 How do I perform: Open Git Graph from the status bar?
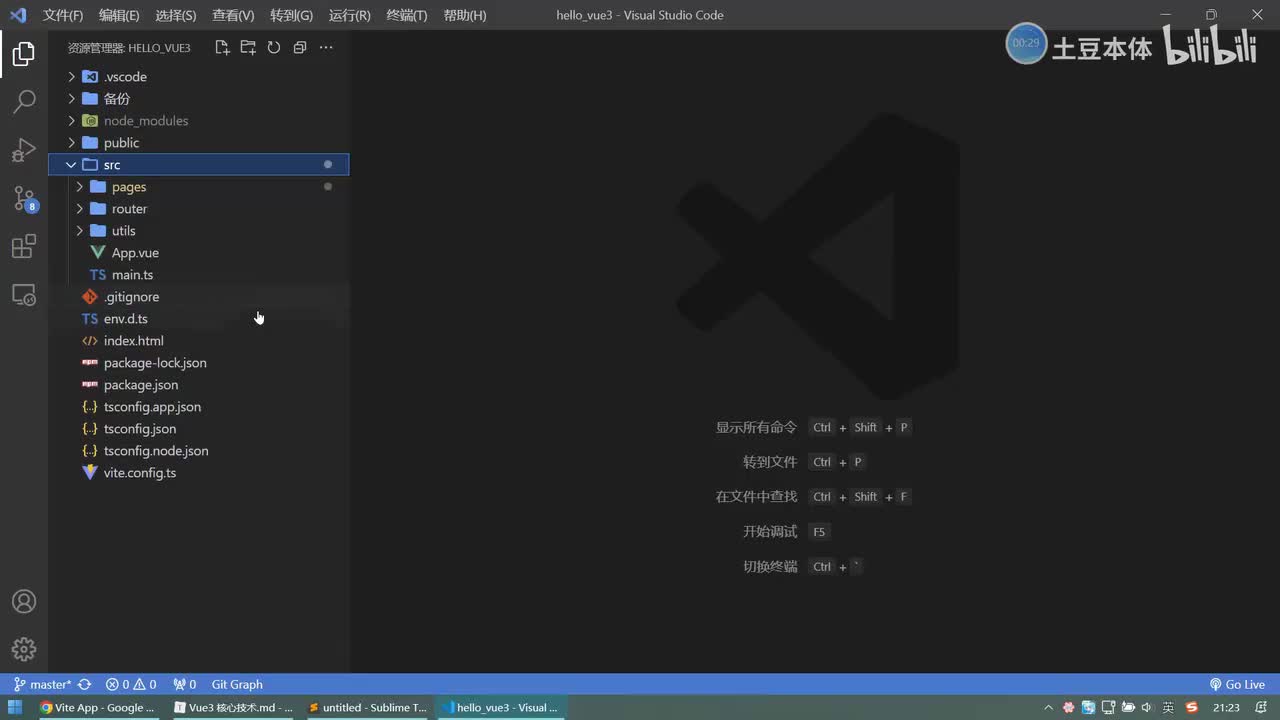(237, 685)
